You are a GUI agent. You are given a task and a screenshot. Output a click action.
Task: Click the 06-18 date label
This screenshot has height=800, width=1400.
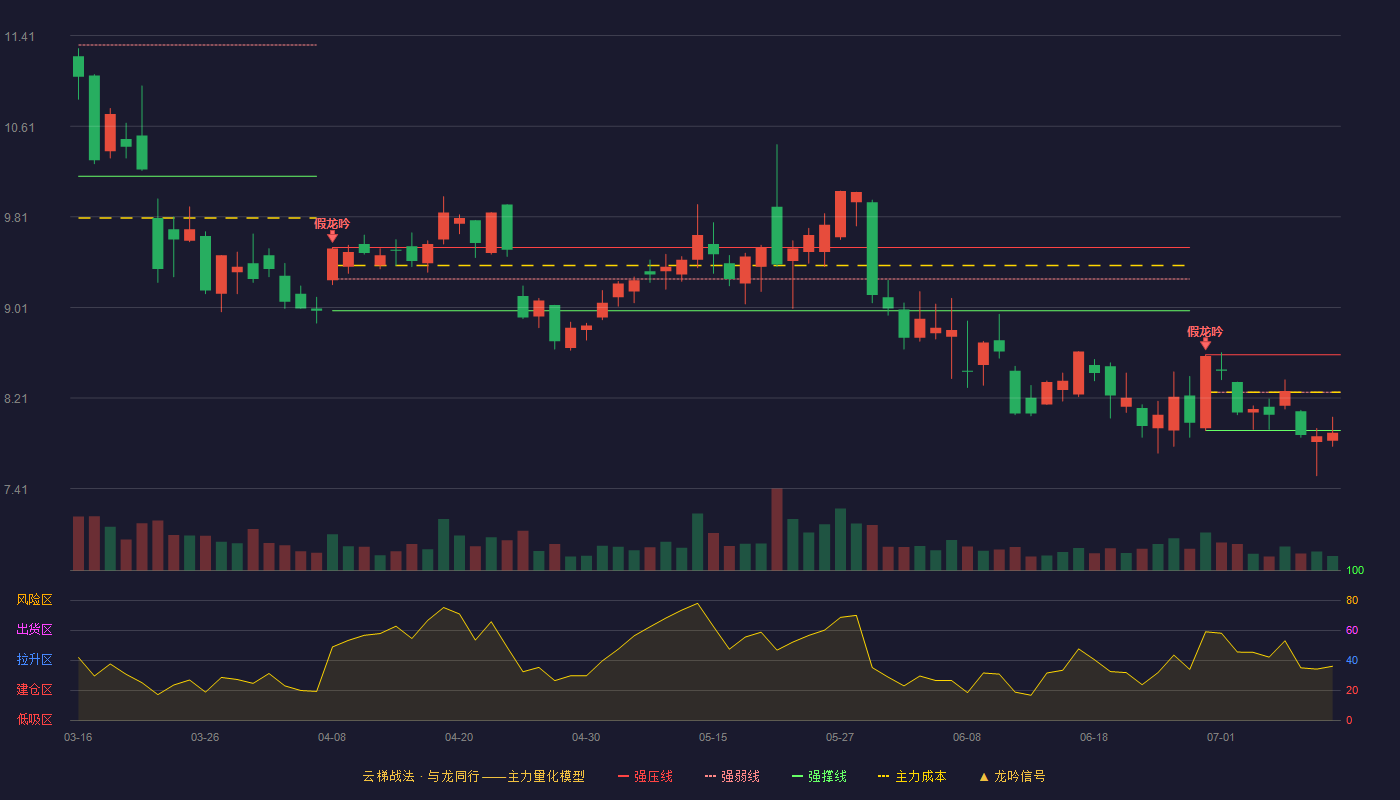pyautogui.click(x=1094, y=737)
